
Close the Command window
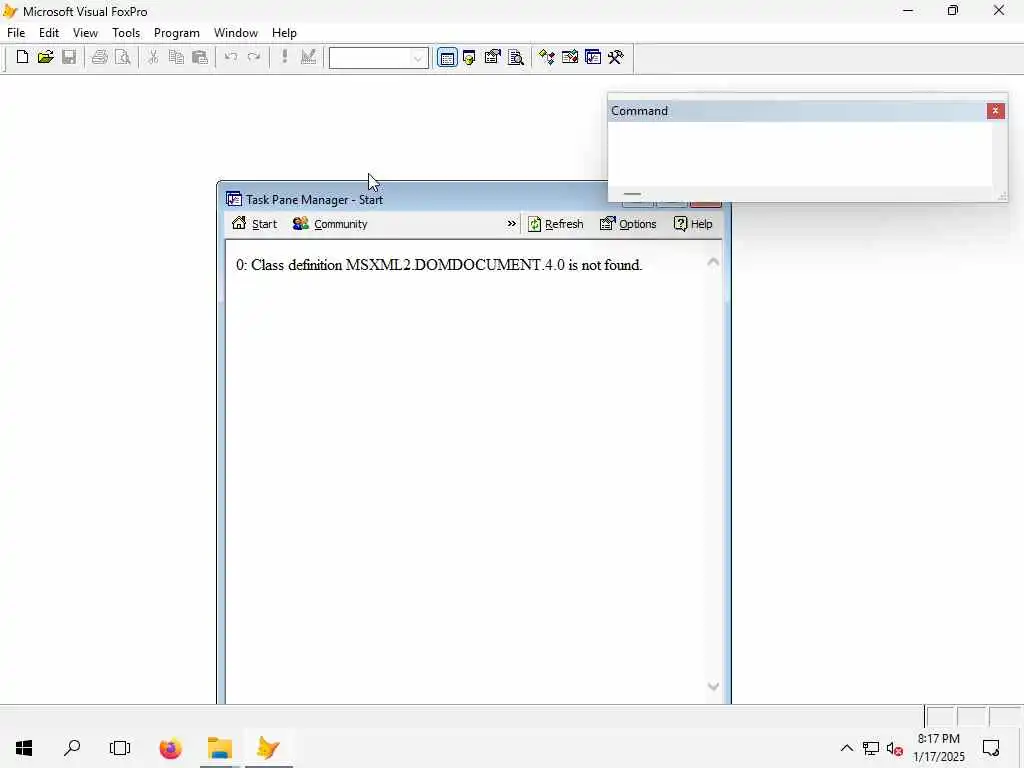pos(995,111)
